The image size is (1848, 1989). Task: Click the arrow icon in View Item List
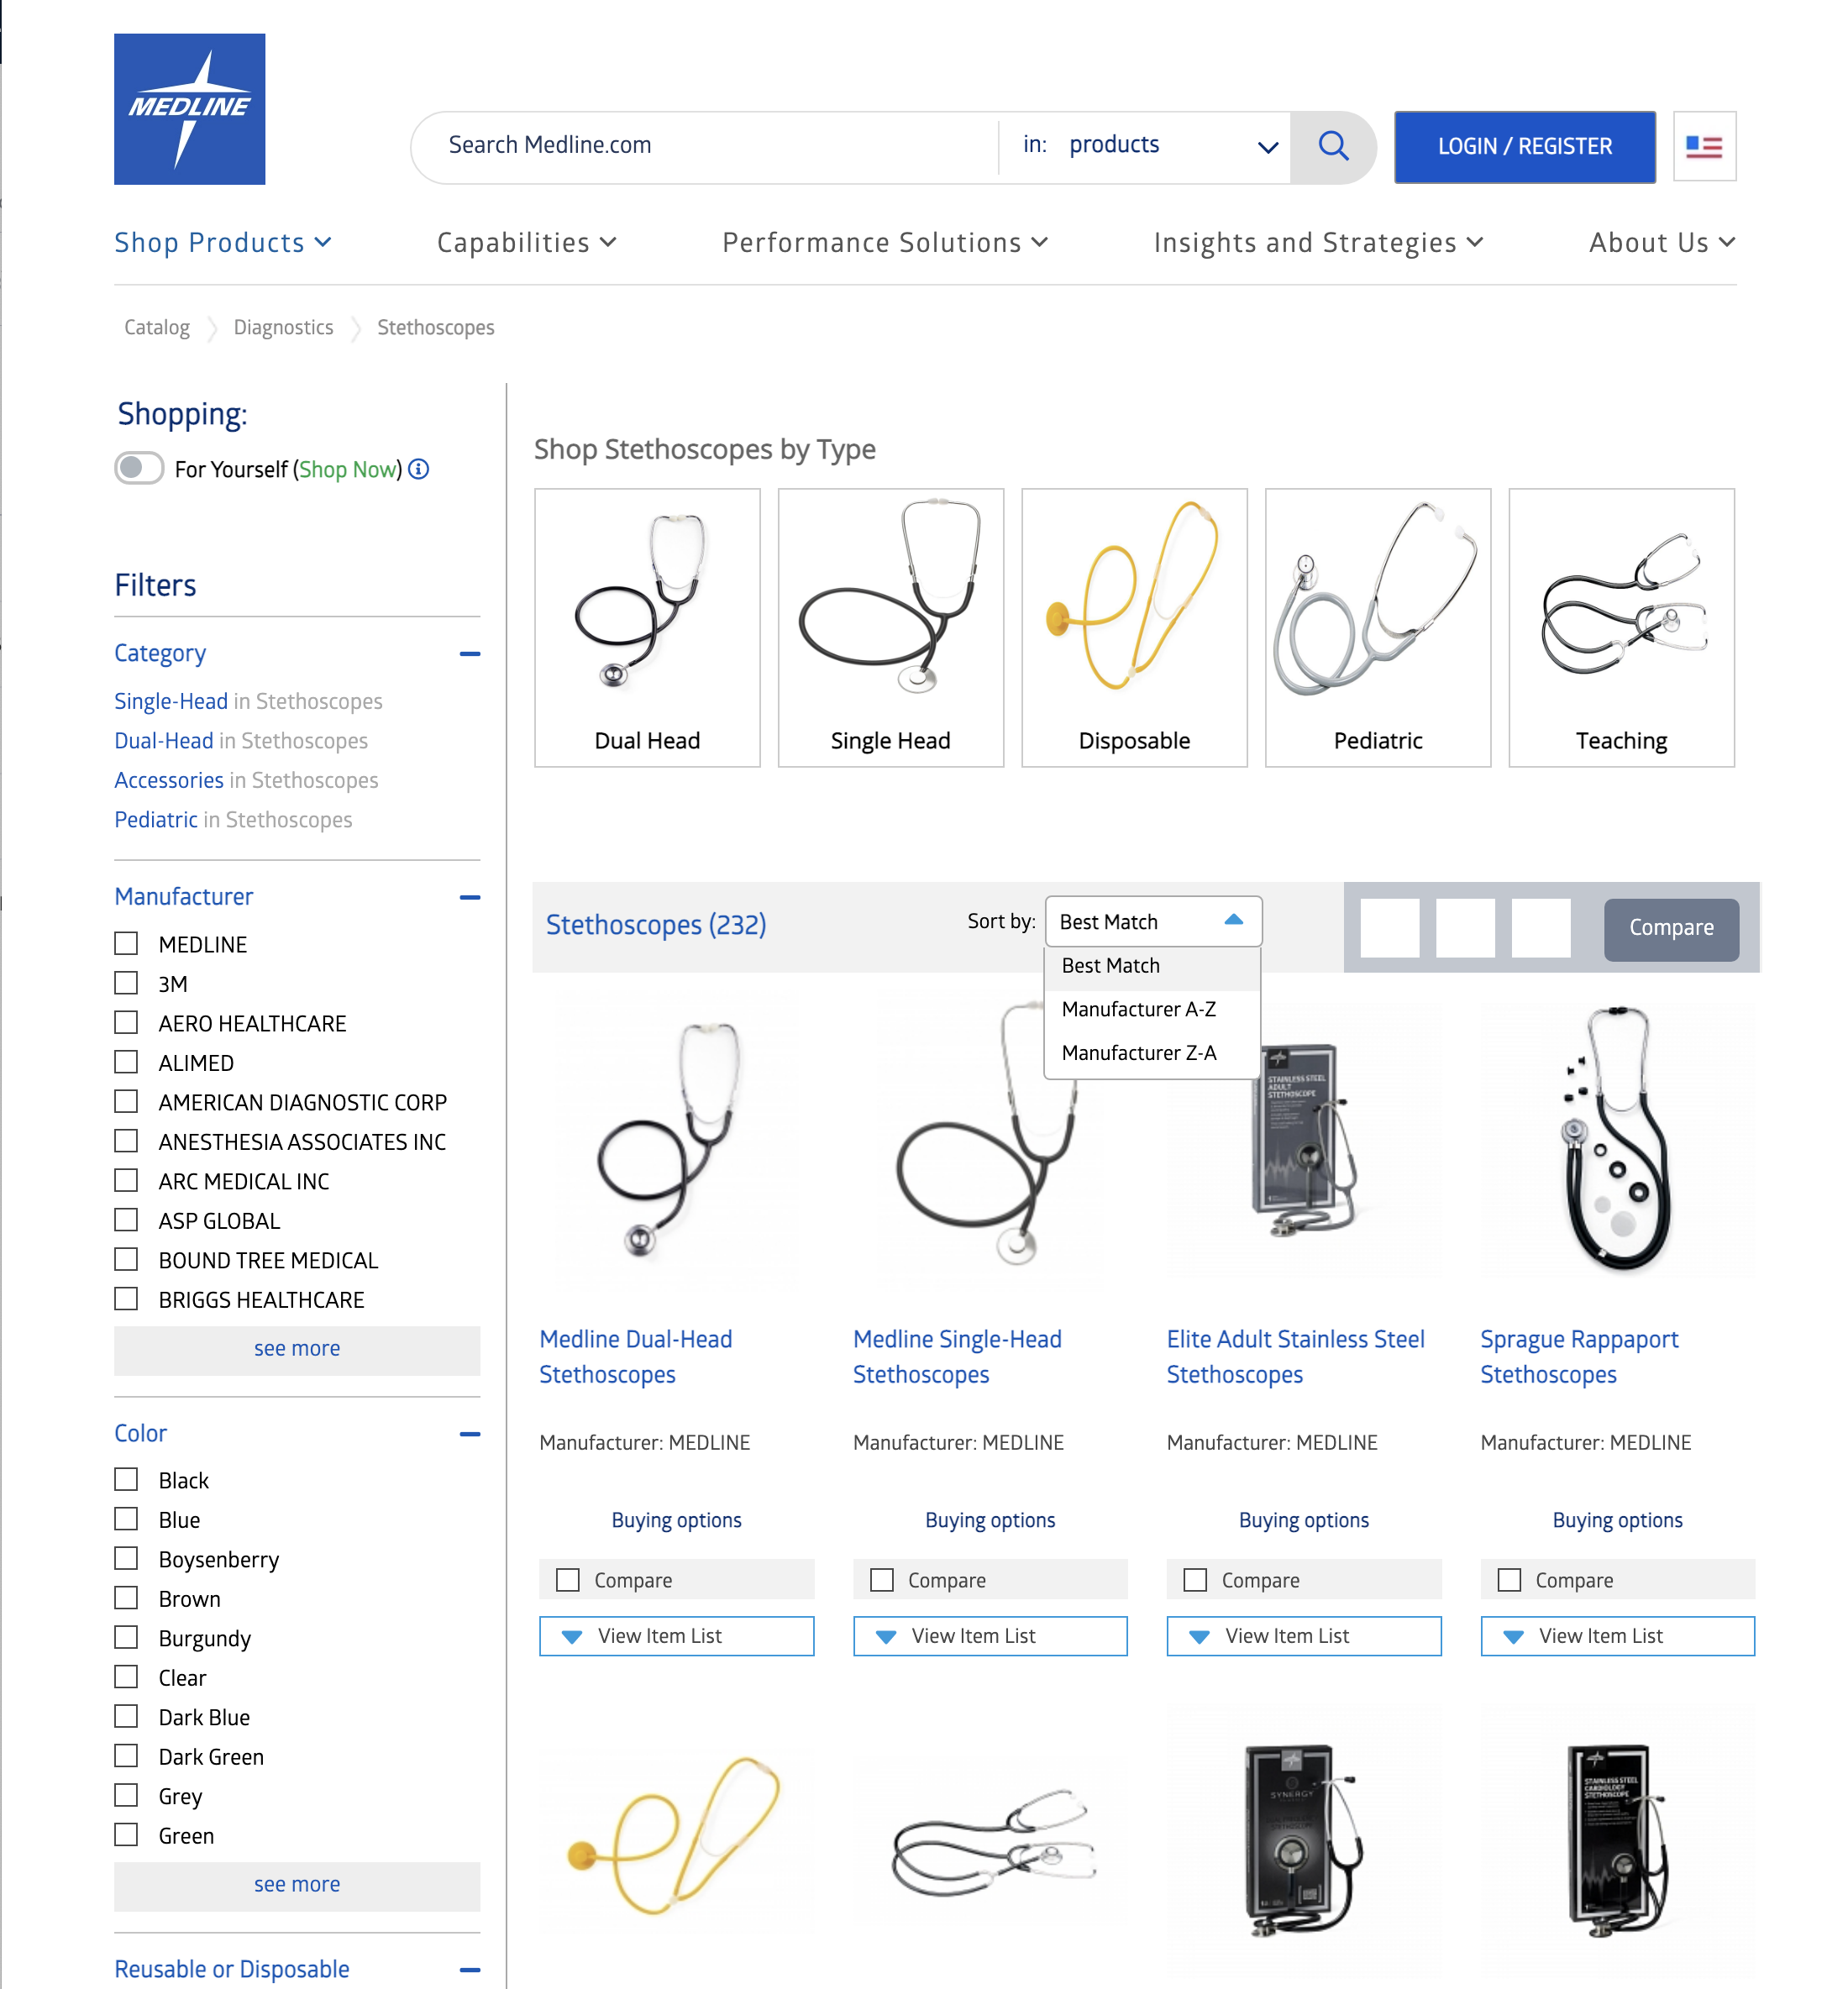point(571,1636)
